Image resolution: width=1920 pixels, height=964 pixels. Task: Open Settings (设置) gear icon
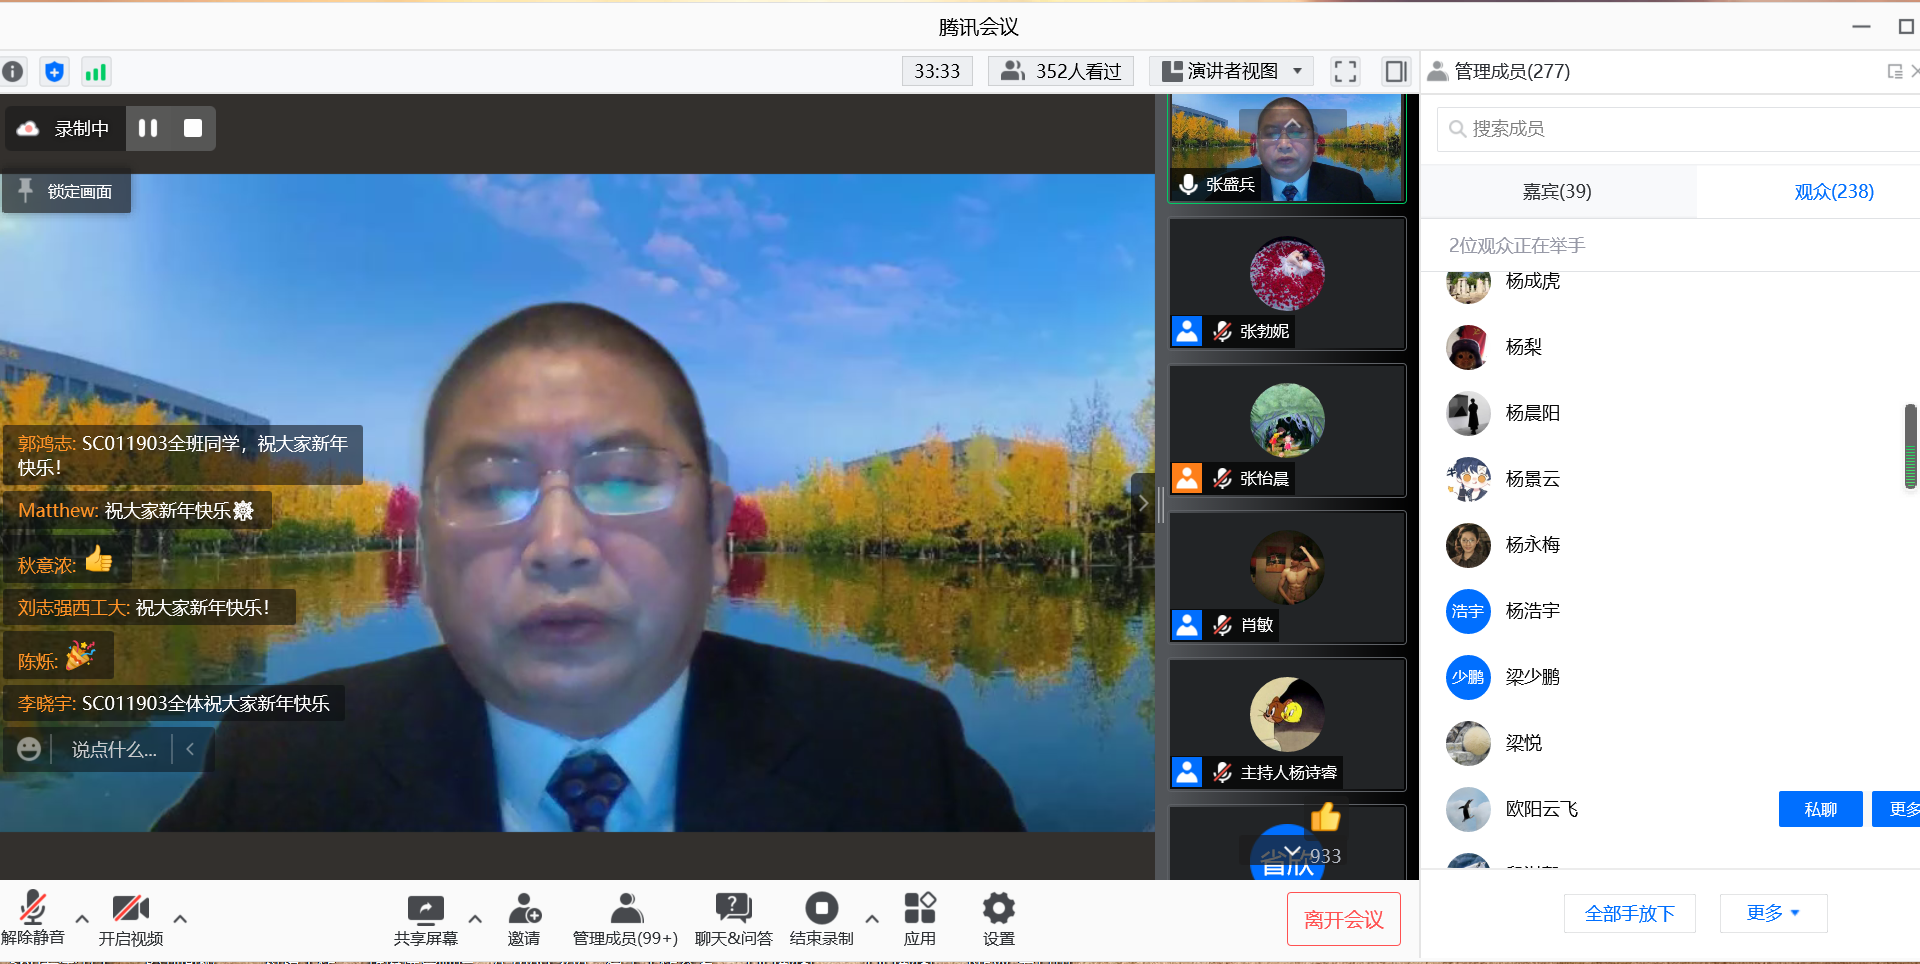(x=998, y=909)
